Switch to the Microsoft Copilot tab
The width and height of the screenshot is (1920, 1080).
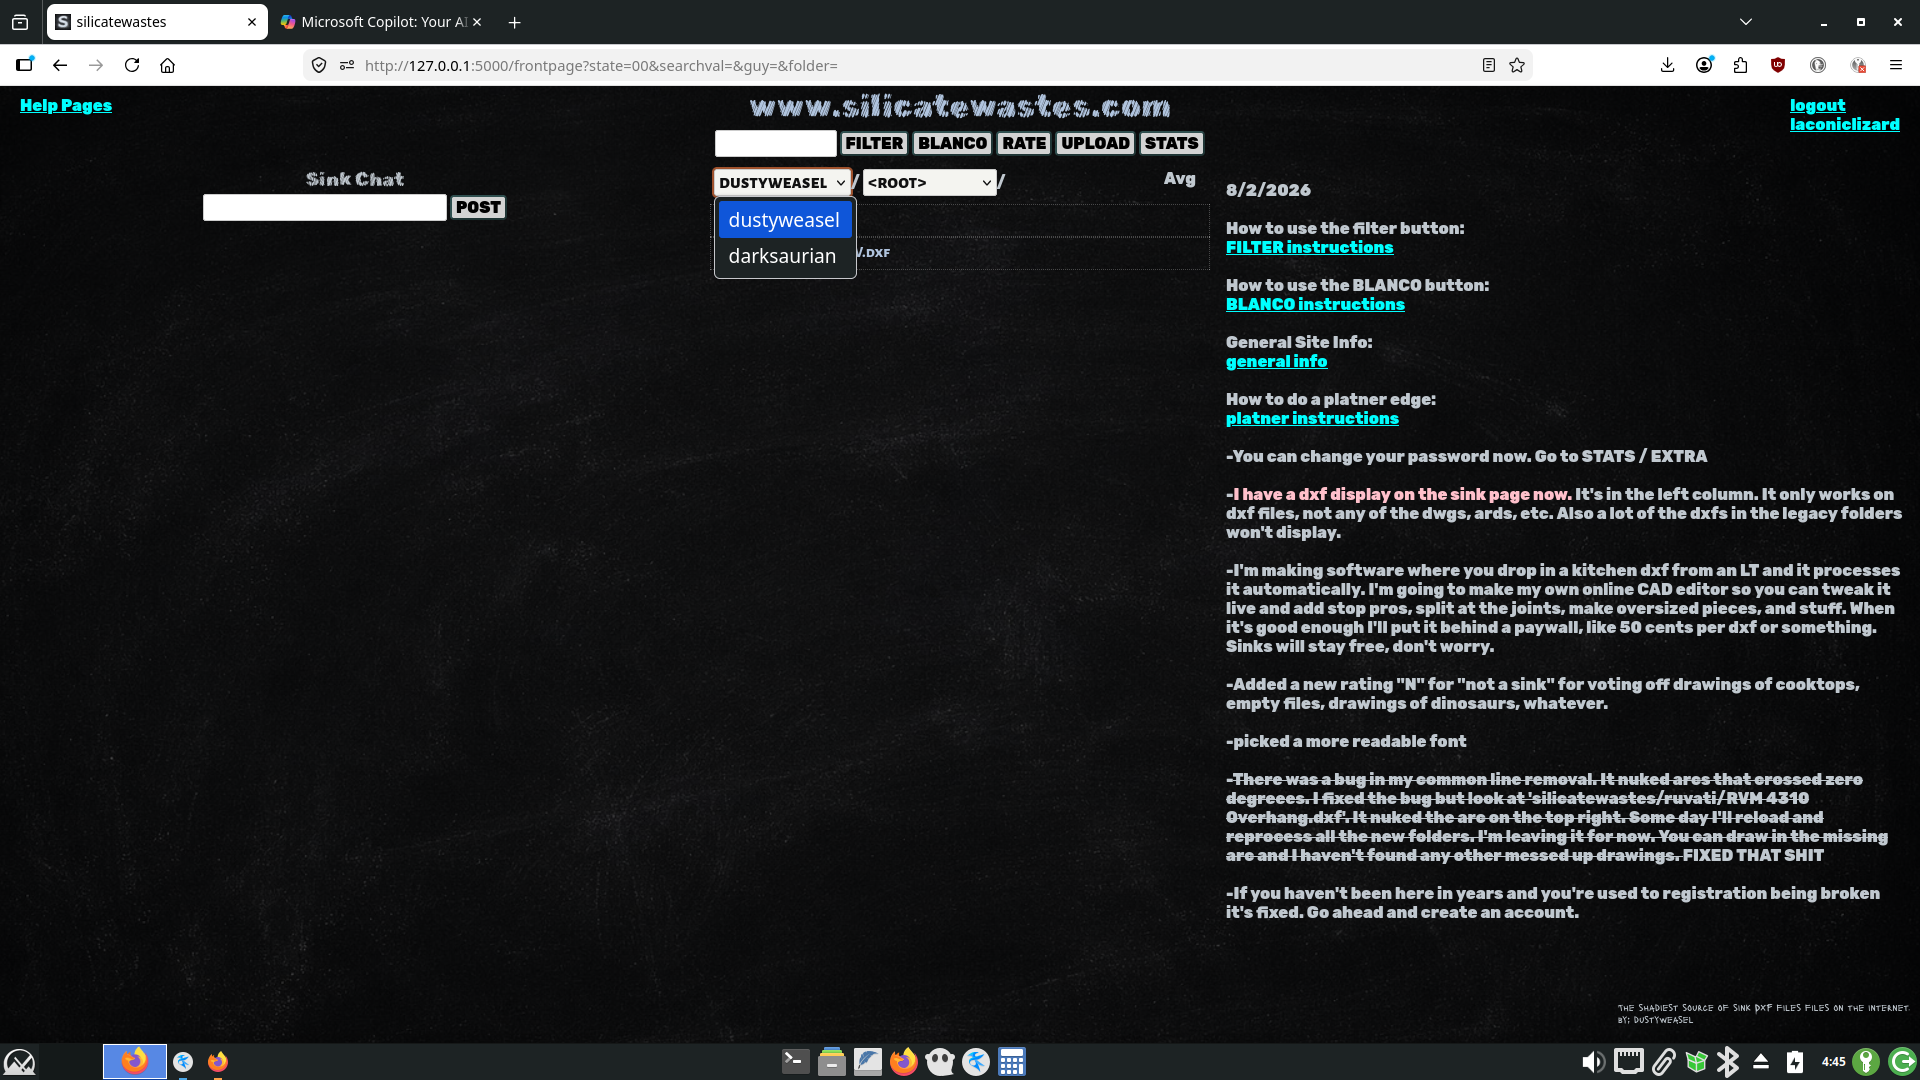382,22
